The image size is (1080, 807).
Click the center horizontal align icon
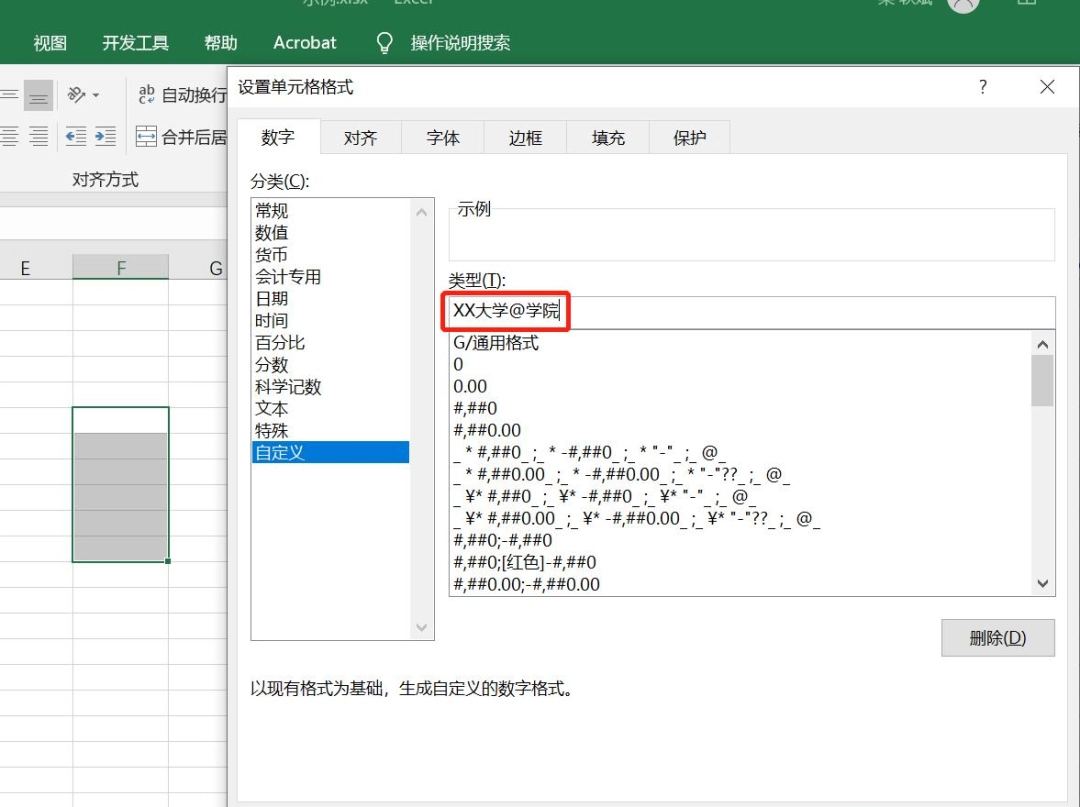(x=9, y=136)
